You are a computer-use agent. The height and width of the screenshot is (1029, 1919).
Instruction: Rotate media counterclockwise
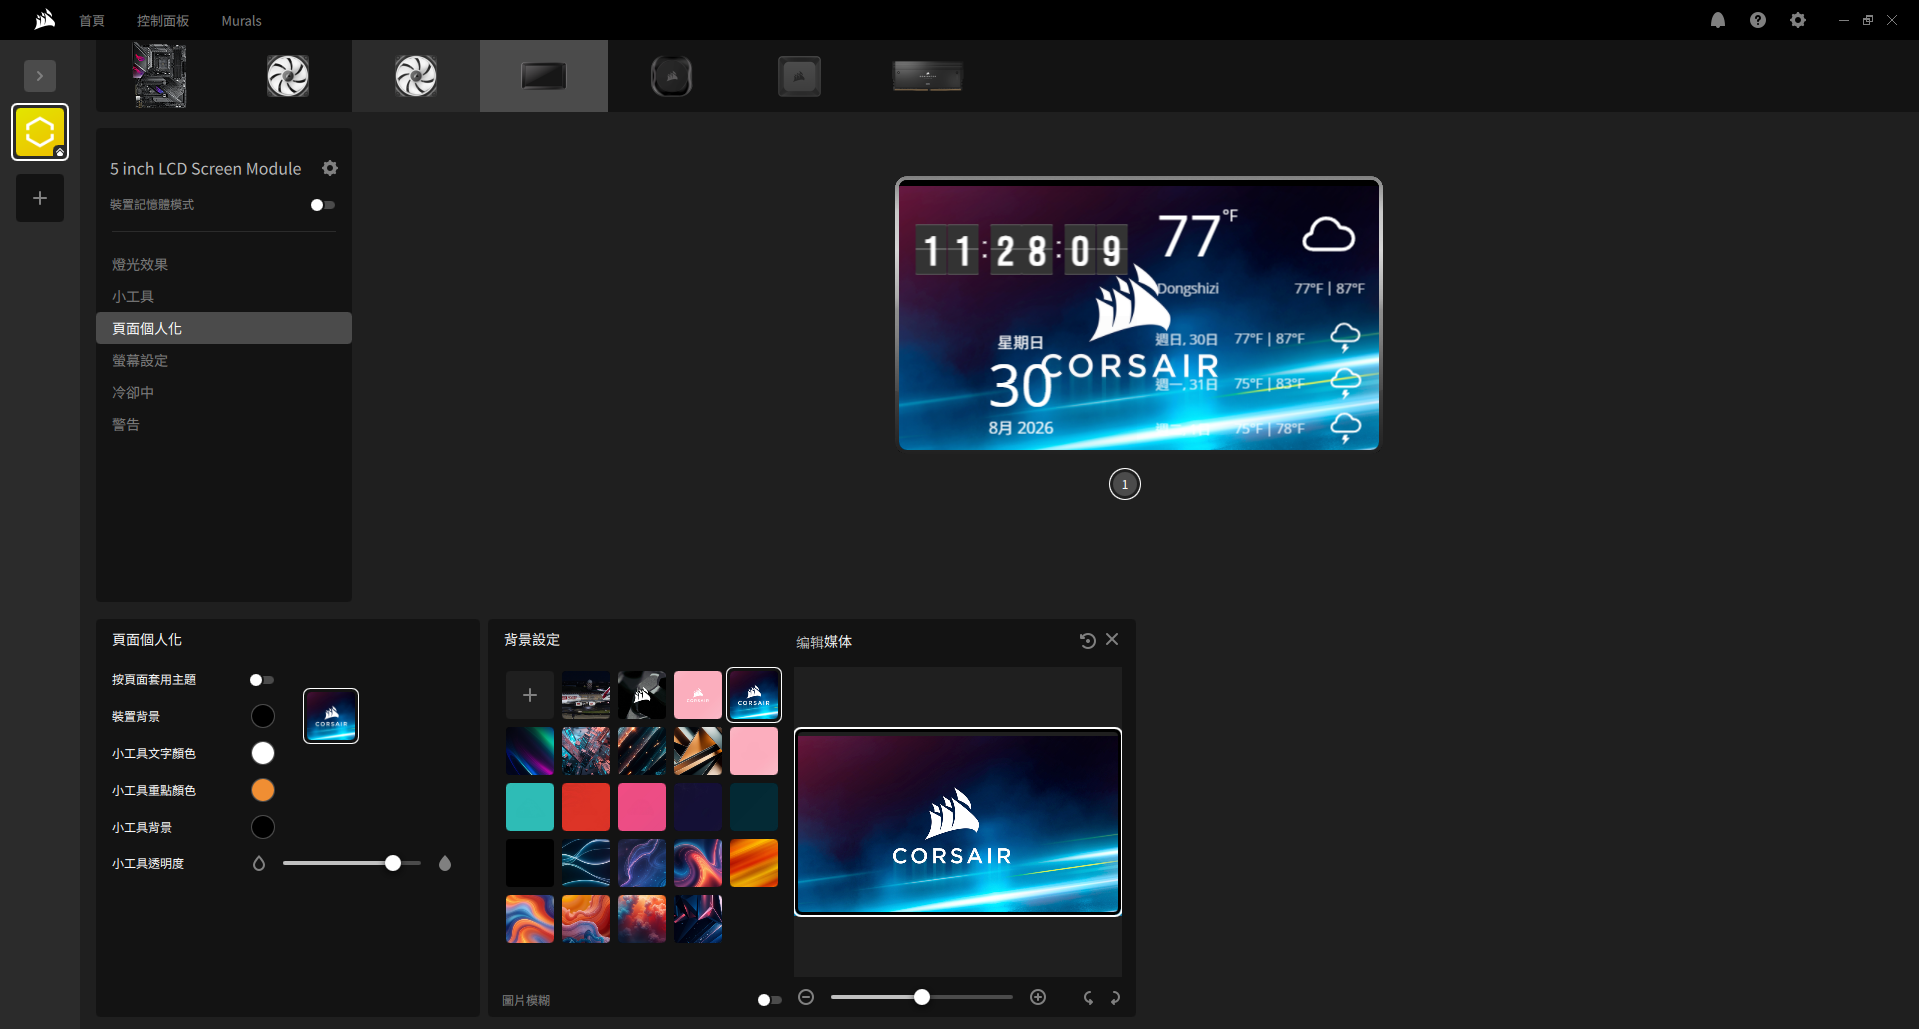[1088, 997]
